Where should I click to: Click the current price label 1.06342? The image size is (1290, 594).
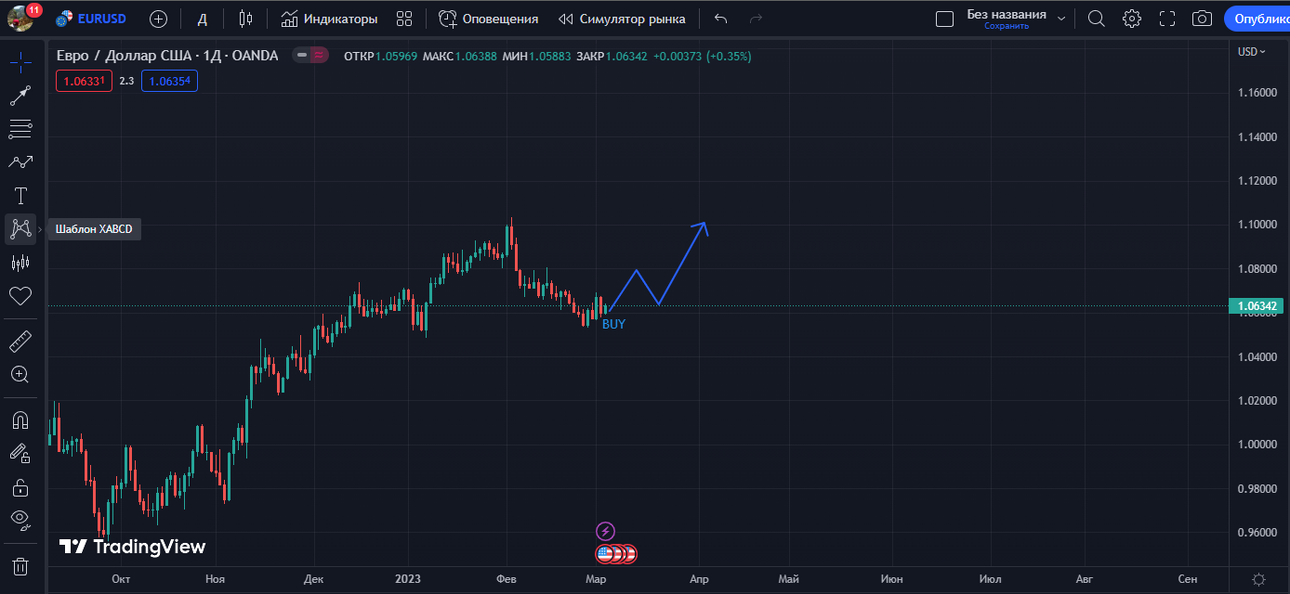coord(1255,306)
